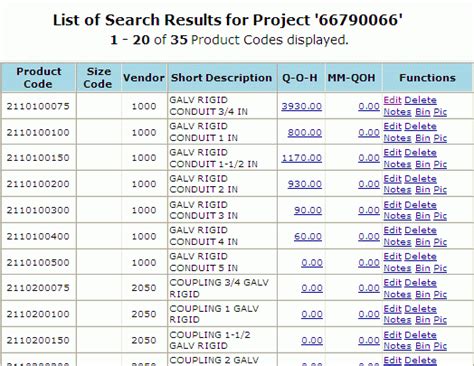The height and width of the screenshot is (366, 474).
Task: Click Q-O-H value 800.00
Action: (x=305, y=133)
